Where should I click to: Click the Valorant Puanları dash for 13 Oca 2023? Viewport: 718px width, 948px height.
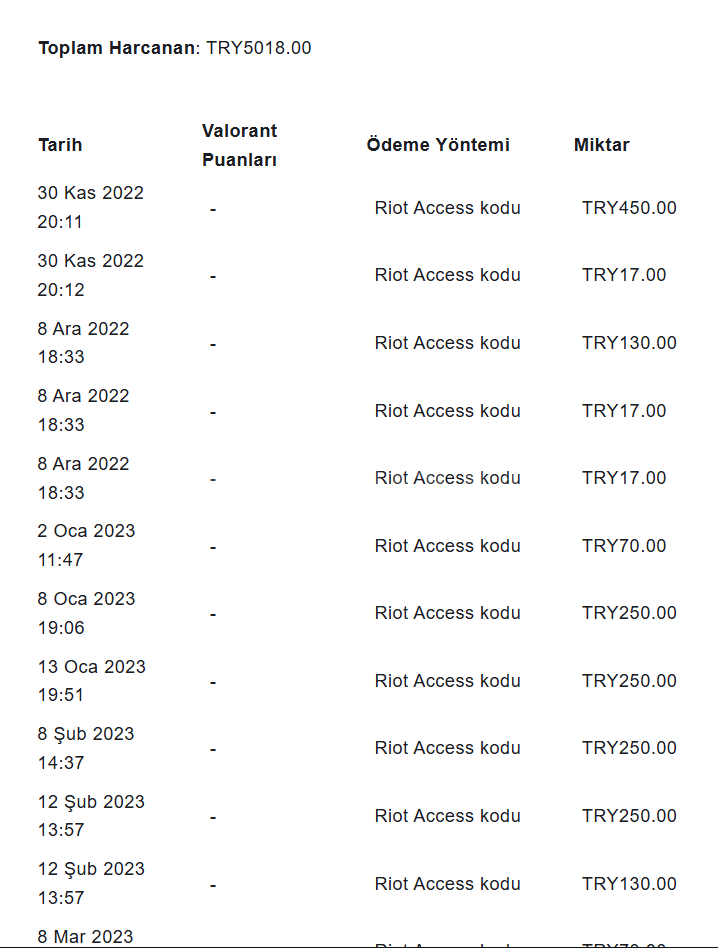[x=213, y=683]
